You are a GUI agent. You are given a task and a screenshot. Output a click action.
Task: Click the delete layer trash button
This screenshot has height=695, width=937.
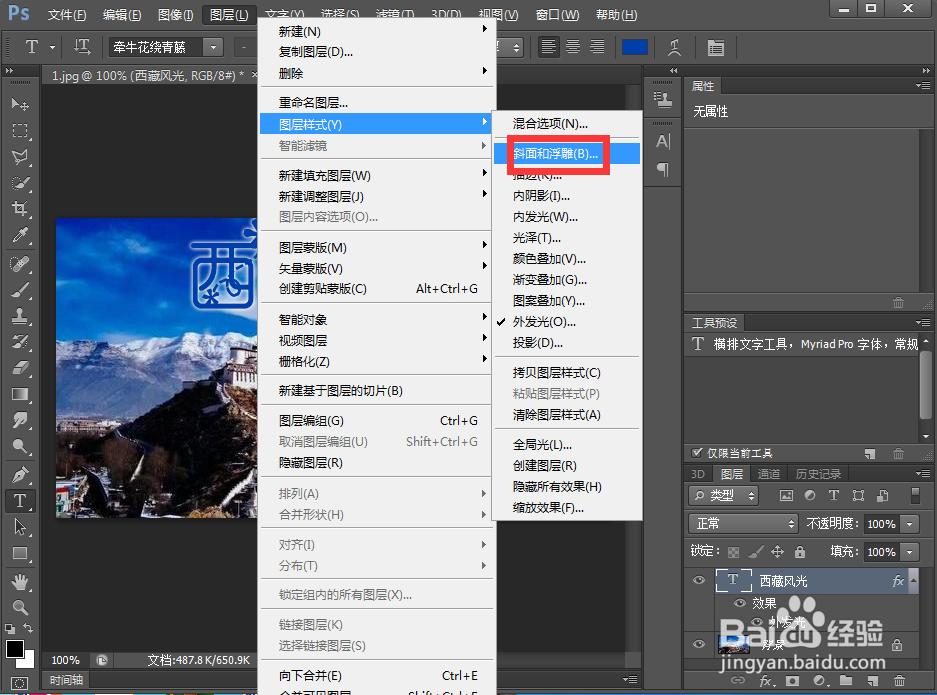[x=900, y=681]
